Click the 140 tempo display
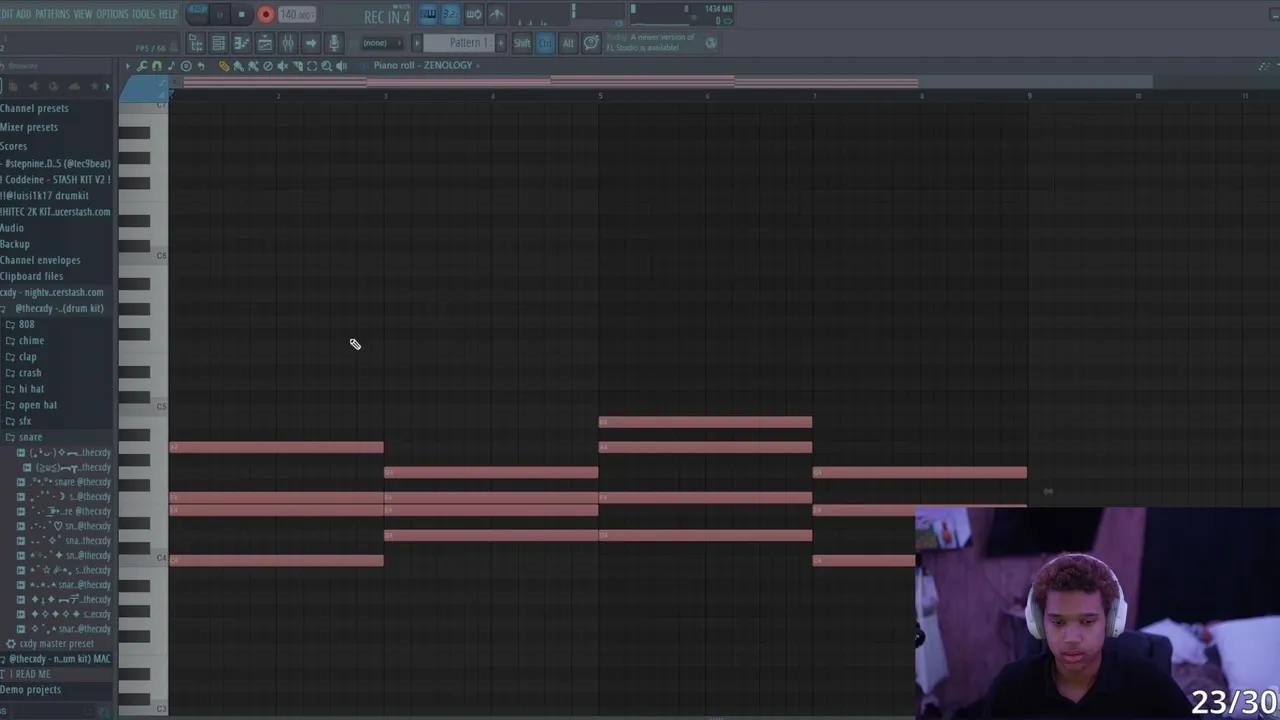Image resolution: width=1280 pixels, height=720 pixels. [297, 14]
